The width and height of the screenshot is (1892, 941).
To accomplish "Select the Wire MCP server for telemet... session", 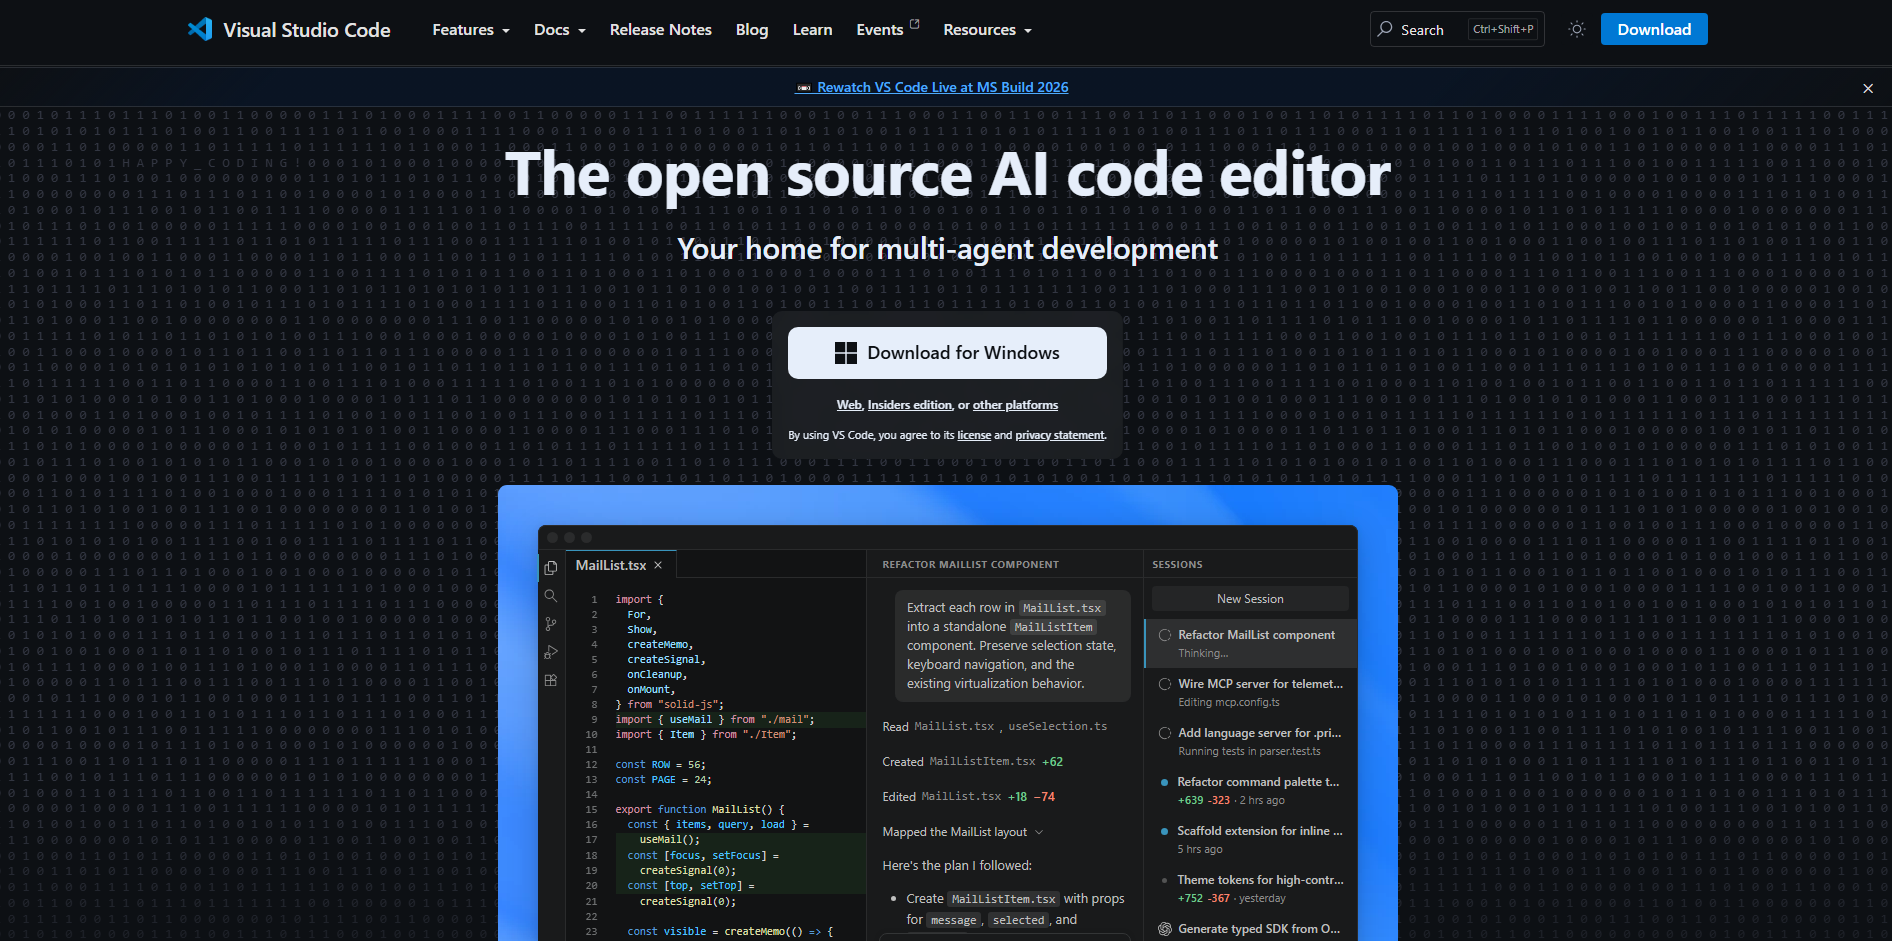I will 1251,692.
